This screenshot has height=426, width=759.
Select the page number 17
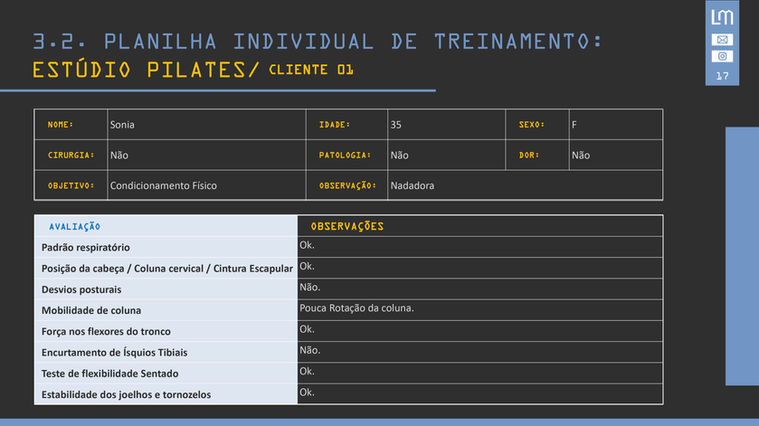click(x=722, y=76)
